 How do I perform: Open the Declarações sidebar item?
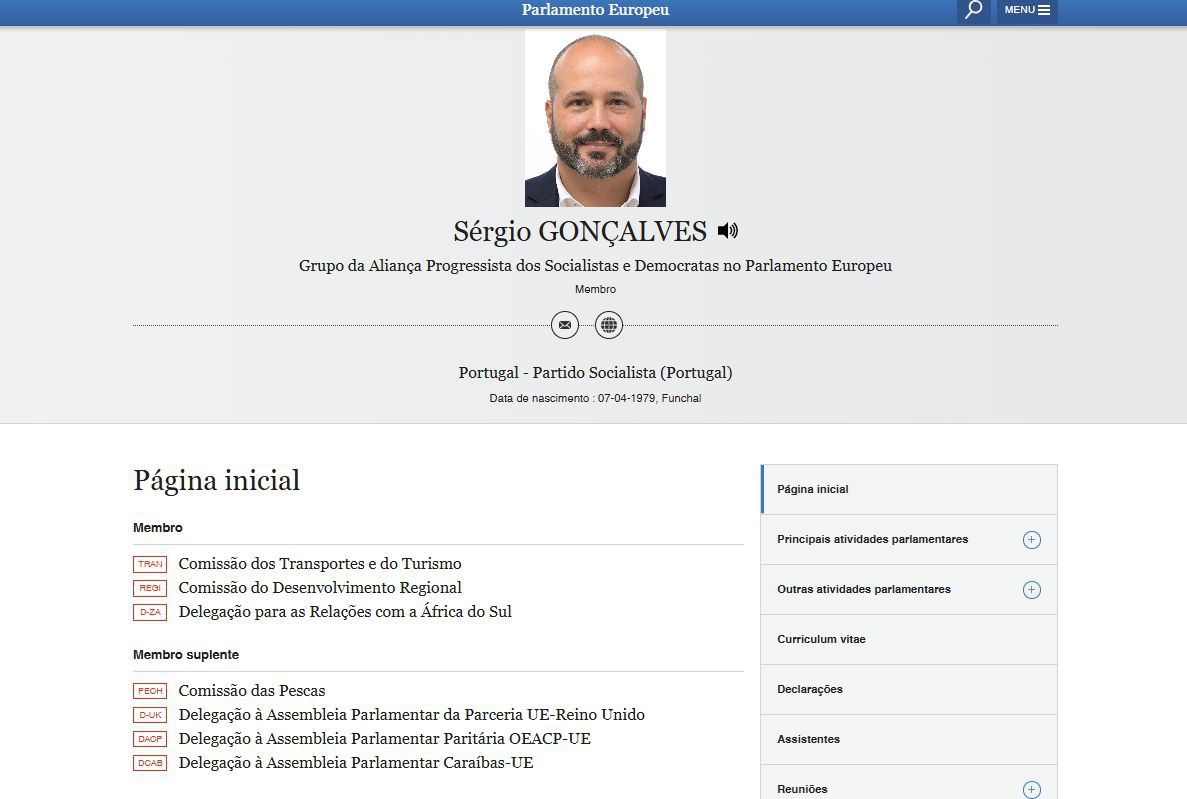[810, 690]
